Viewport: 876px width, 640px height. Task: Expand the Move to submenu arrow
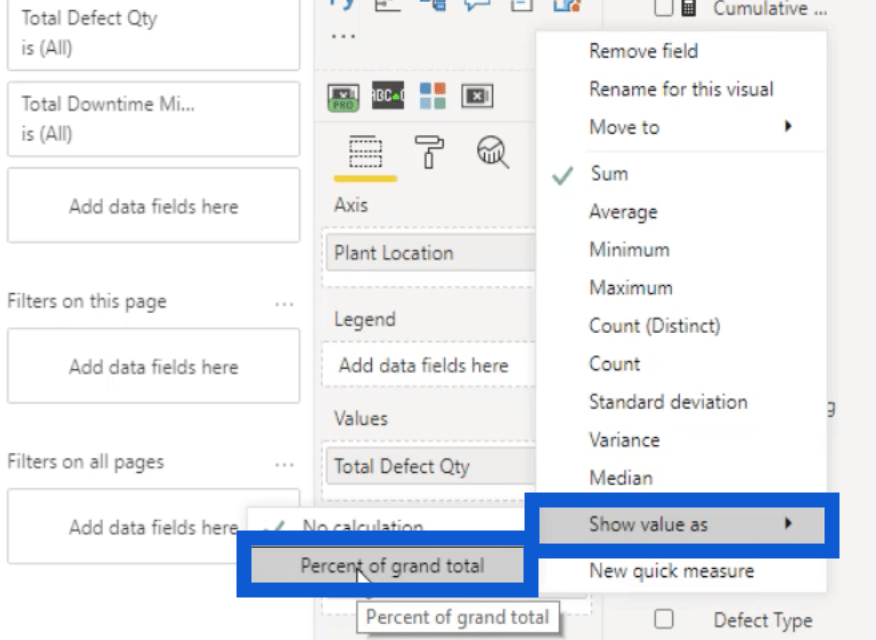788,126
